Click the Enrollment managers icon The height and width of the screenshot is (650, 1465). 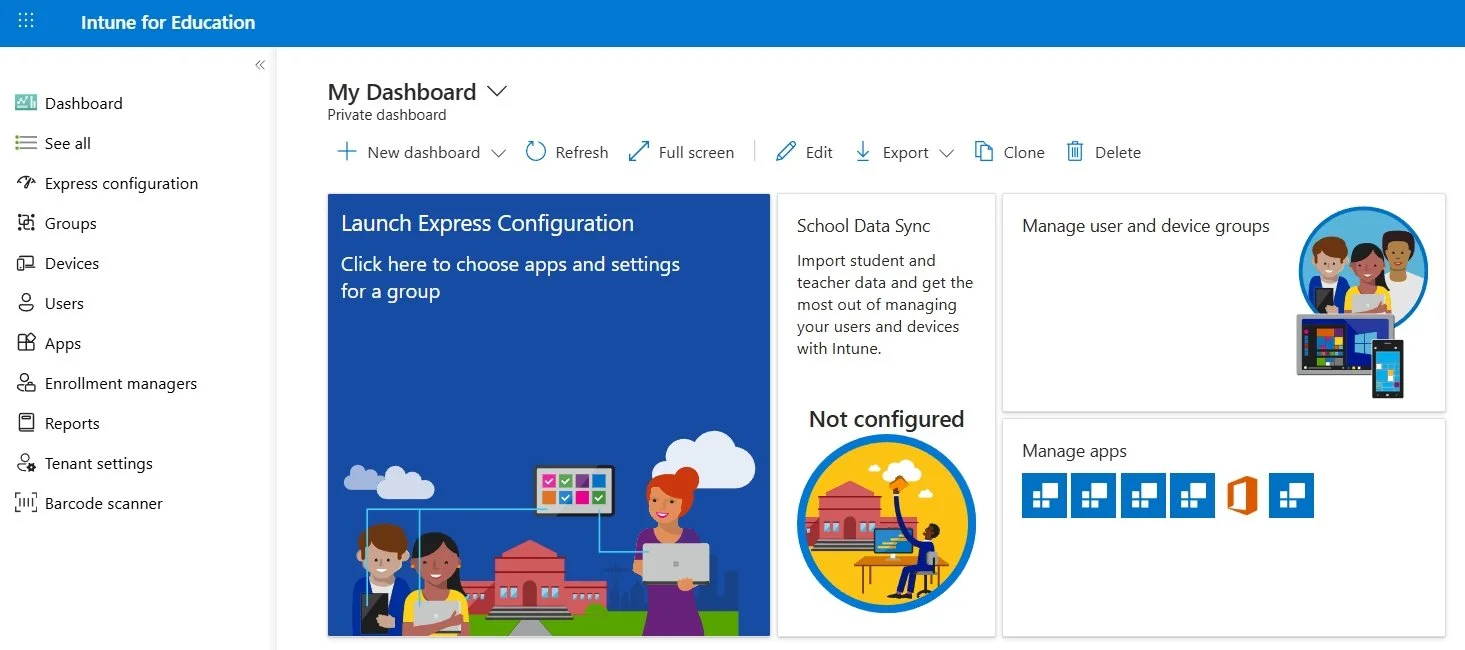pos(26,383)
